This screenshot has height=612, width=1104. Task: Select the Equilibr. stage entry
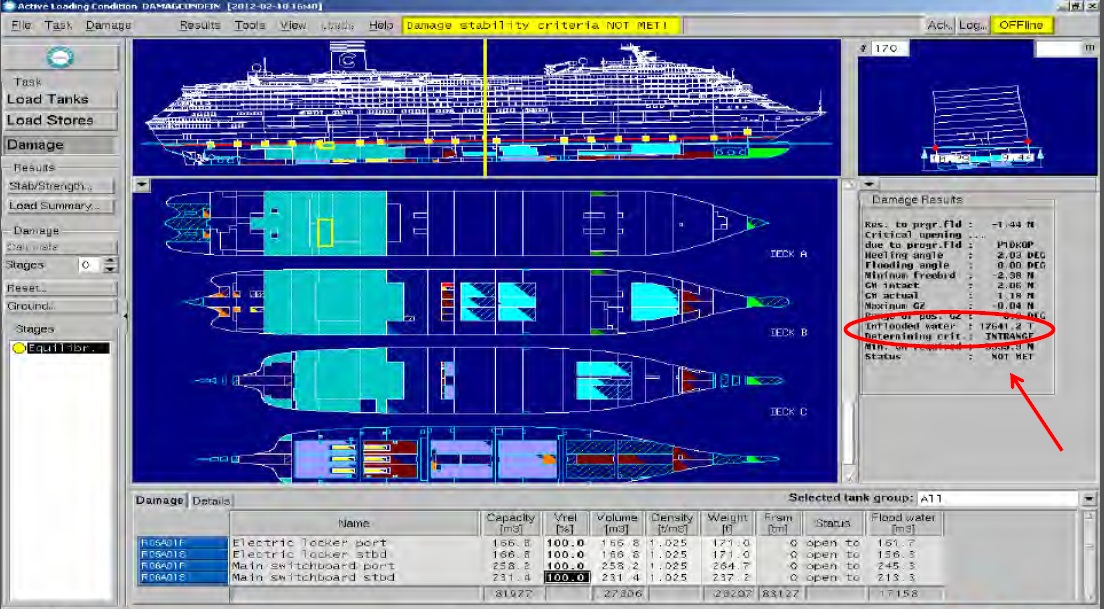coord(68,348)
